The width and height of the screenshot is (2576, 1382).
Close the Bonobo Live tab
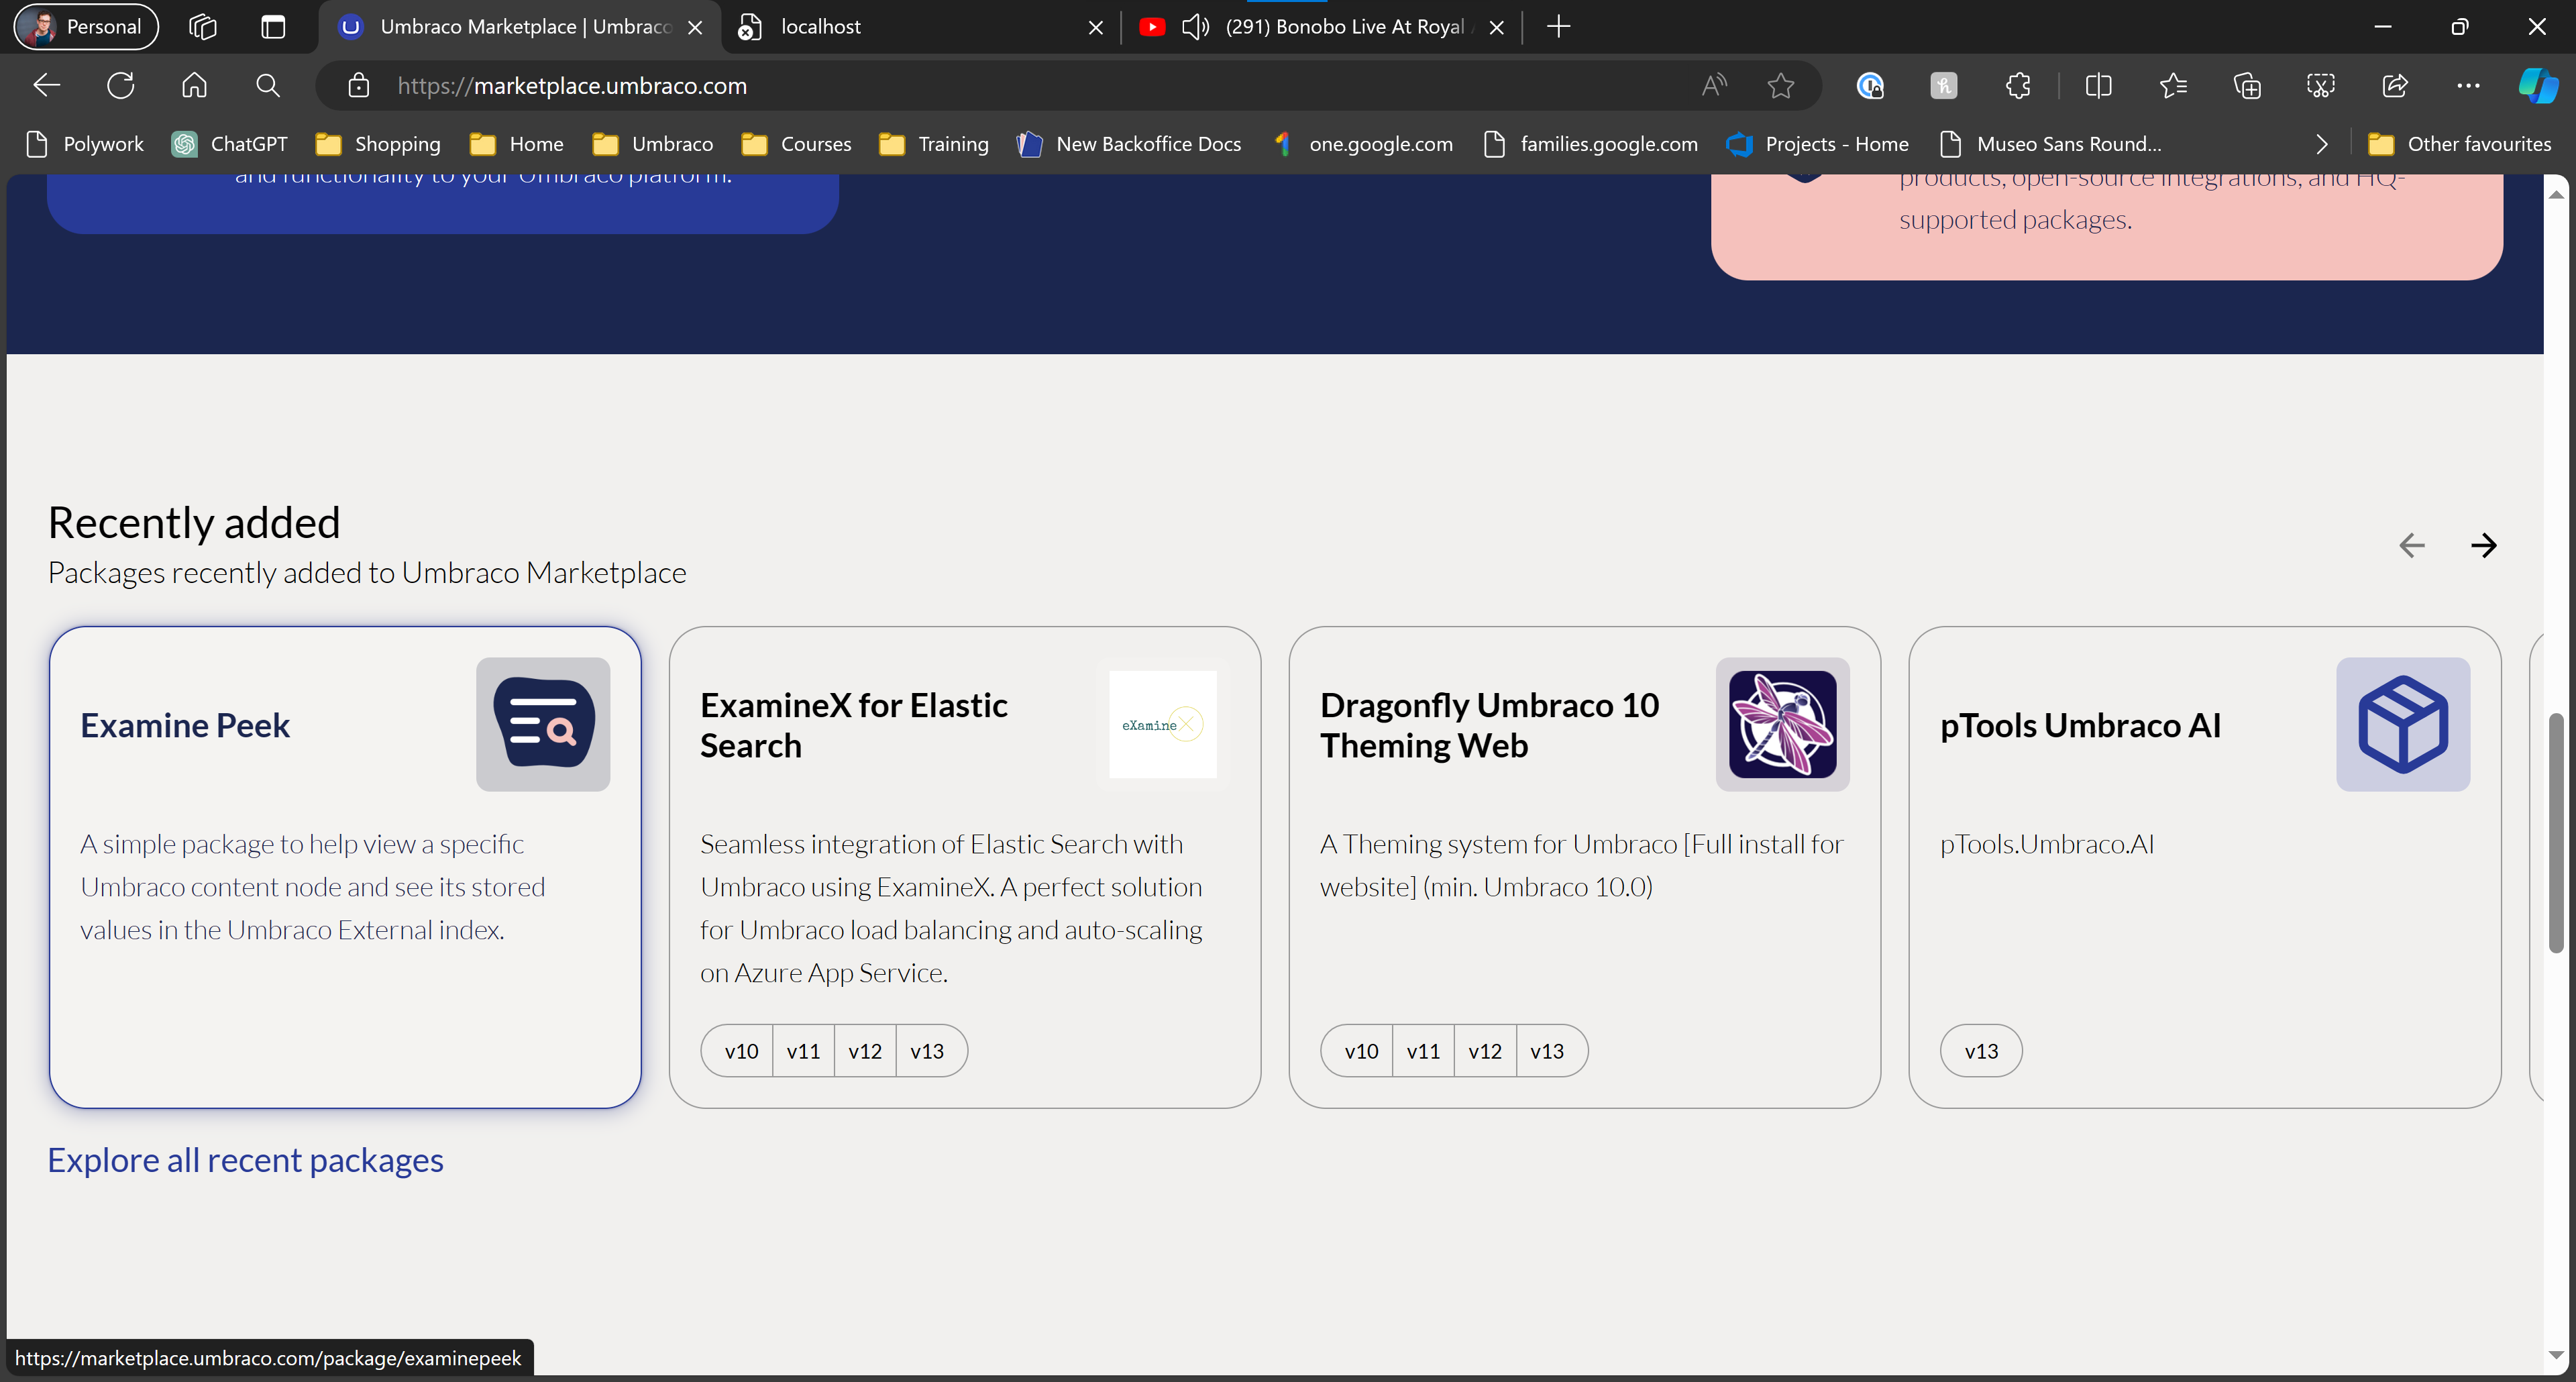click(x=1497, y=28)
